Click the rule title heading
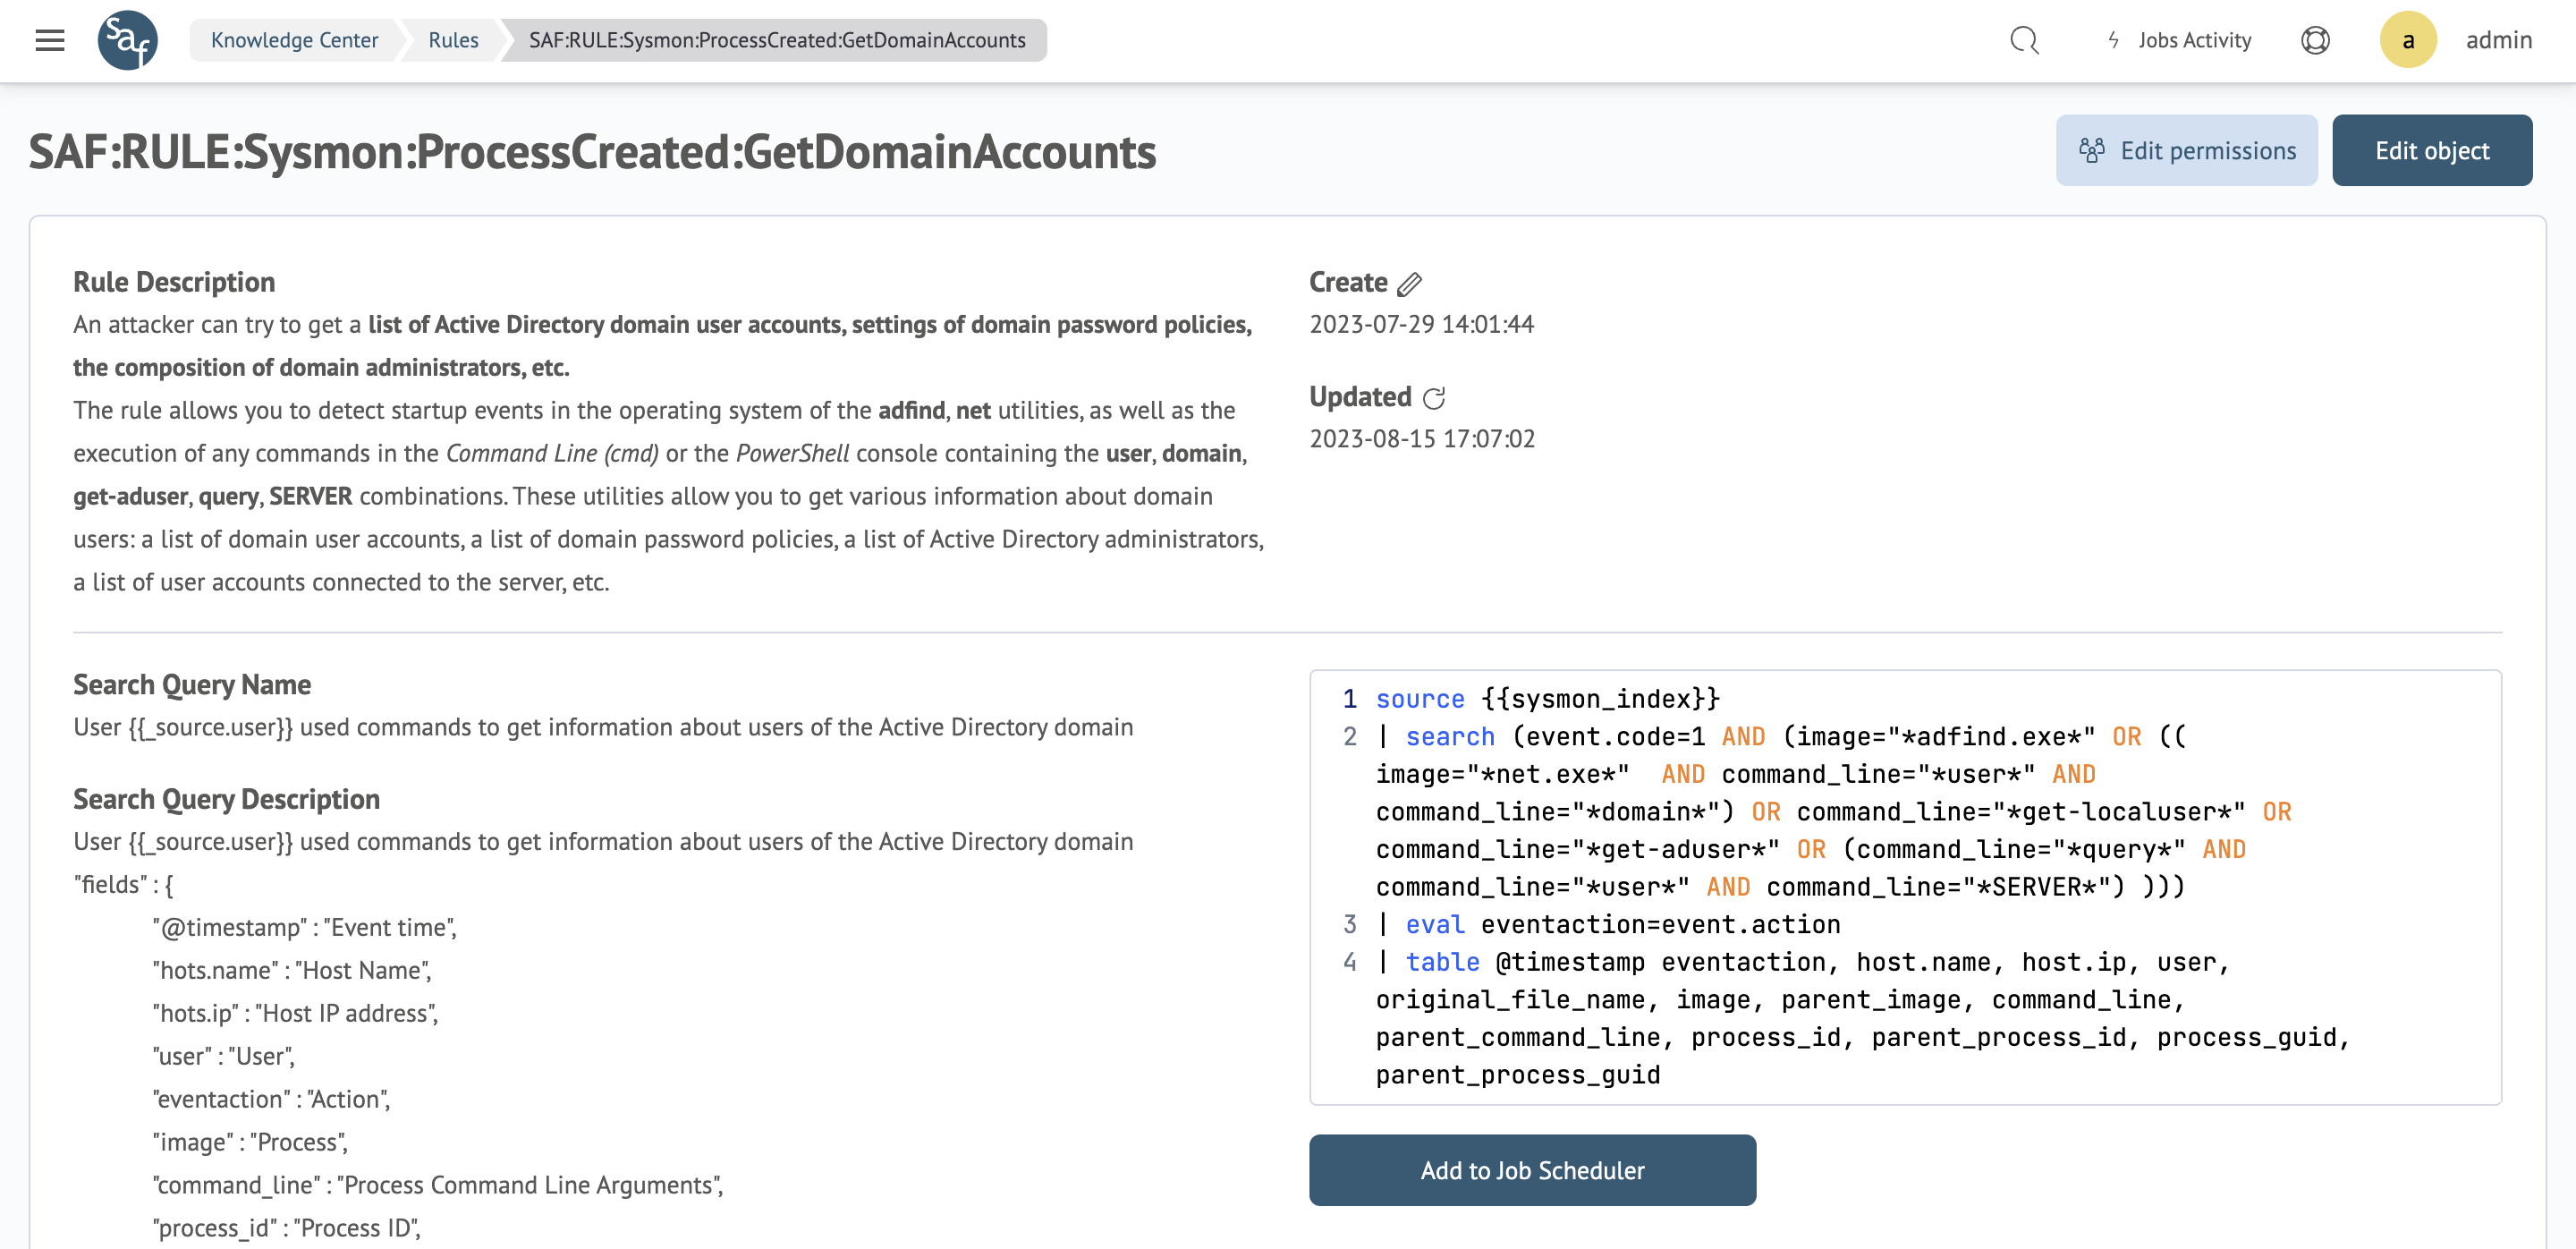2576x1249 pixels. (592, 153)
